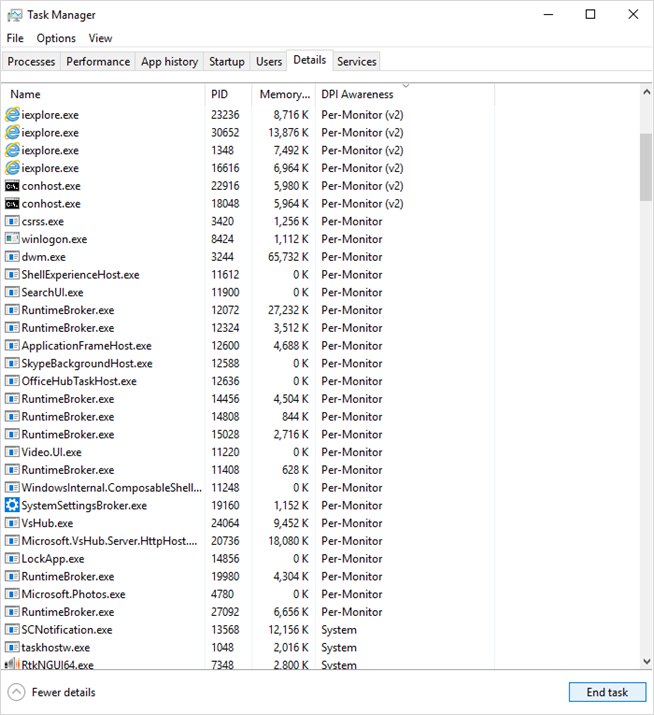
Task: Click the ShellExperienceHost.exe process icon
Action: tap(12, 274)
